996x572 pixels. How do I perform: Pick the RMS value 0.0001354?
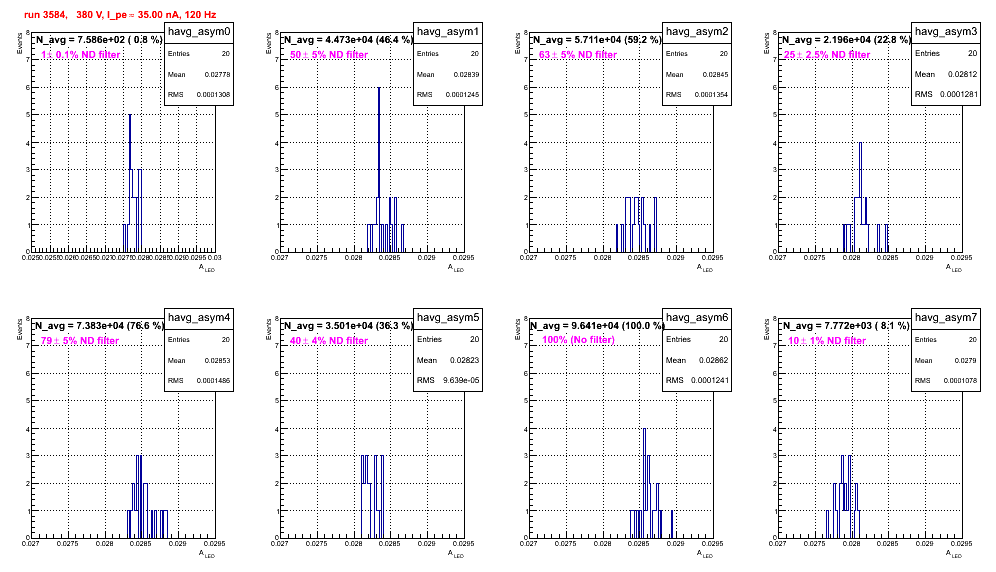[711, 95]
